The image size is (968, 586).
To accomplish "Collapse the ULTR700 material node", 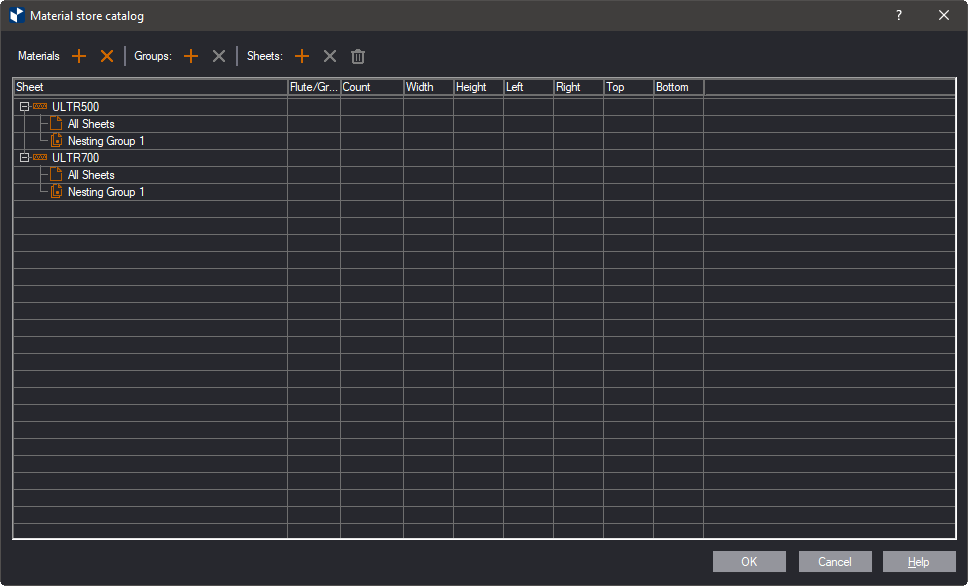I will tap(24, 158).
